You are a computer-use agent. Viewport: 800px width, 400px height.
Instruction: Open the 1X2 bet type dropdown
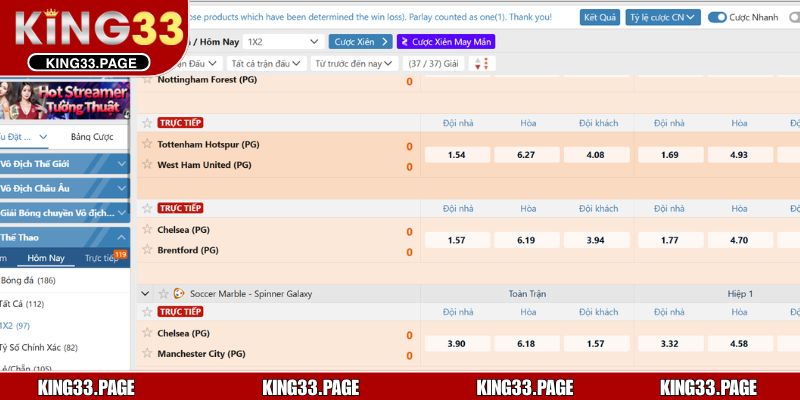[284, 42]
